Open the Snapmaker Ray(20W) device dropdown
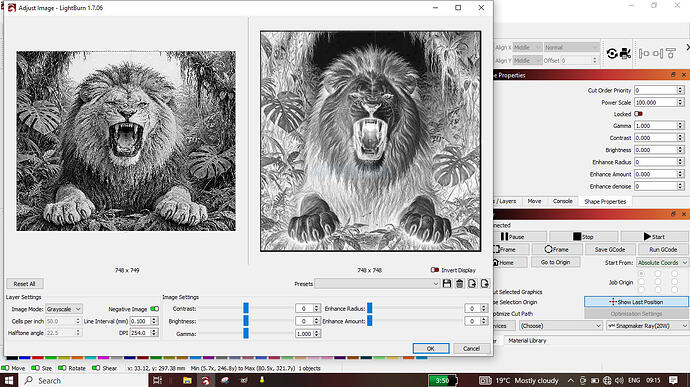This screenshot has height=387, width=690. point(647,326)
